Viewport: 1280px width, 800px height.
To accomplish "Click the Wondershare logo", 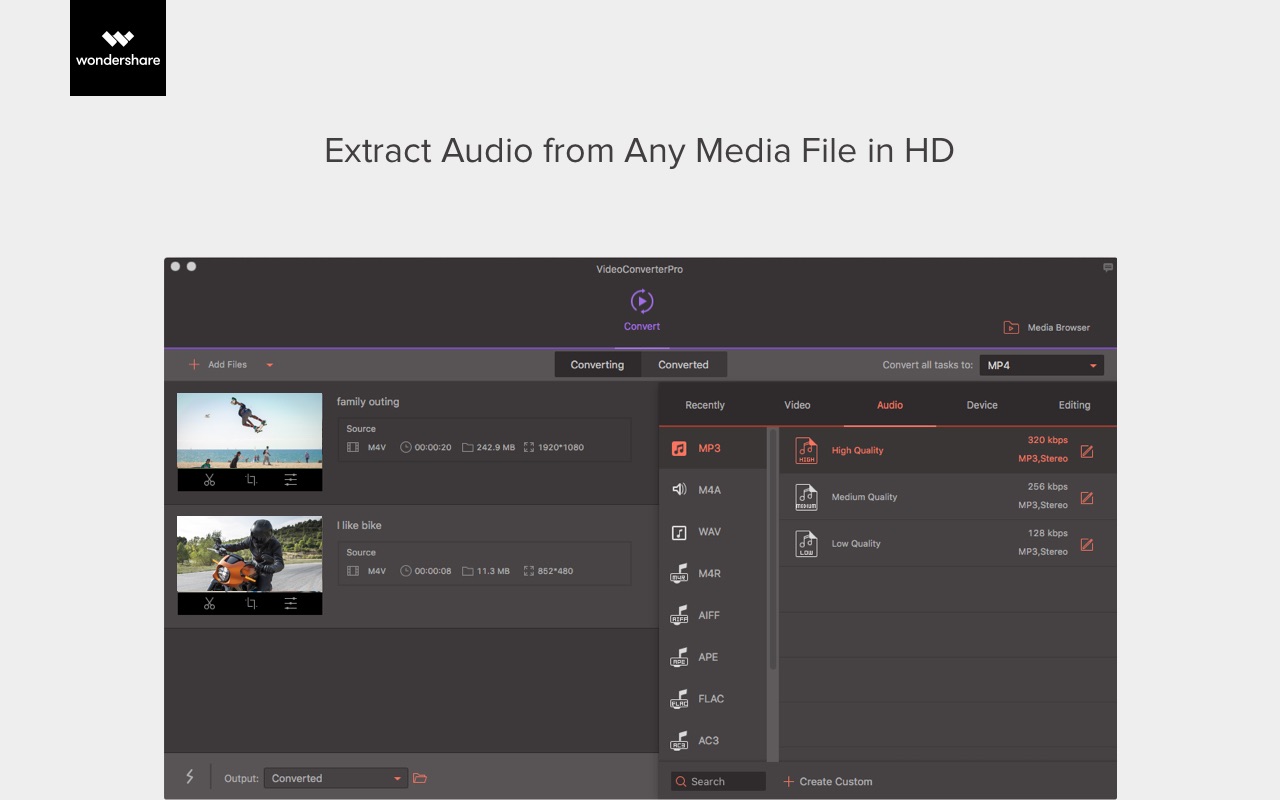I will coord(118,48).
